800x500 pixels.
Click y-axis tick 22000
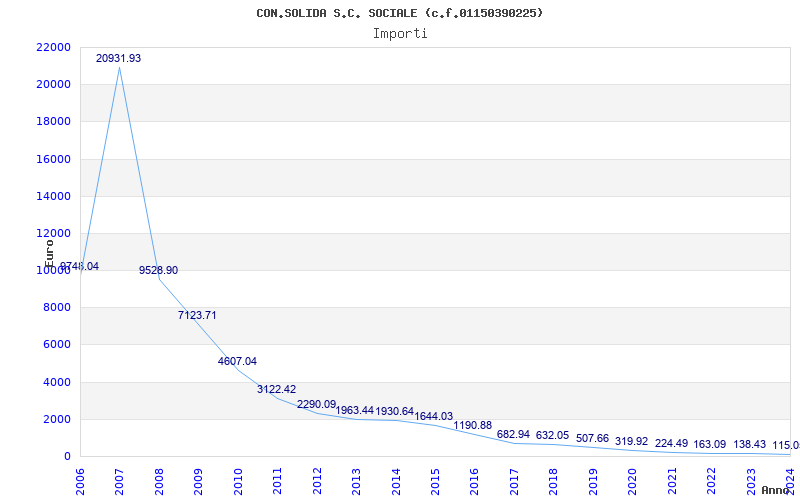point(54,47)
